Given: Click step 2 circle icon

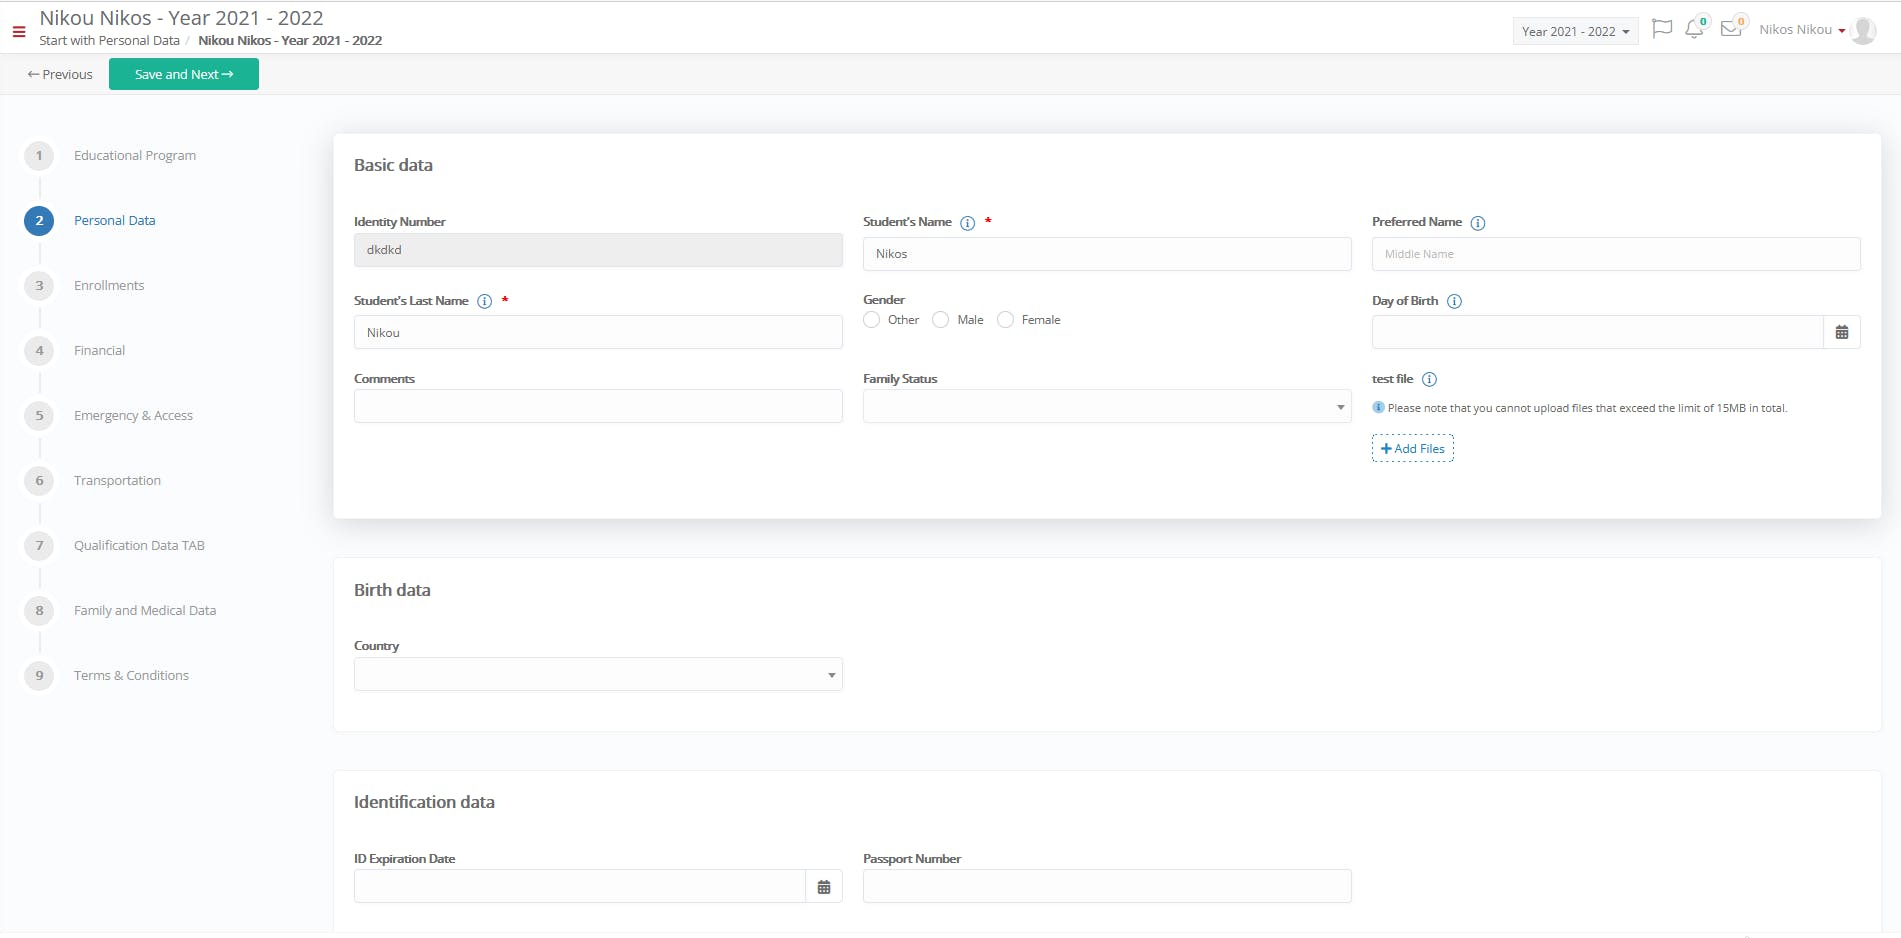Looking at the screenshot, I should pos(39,220).
